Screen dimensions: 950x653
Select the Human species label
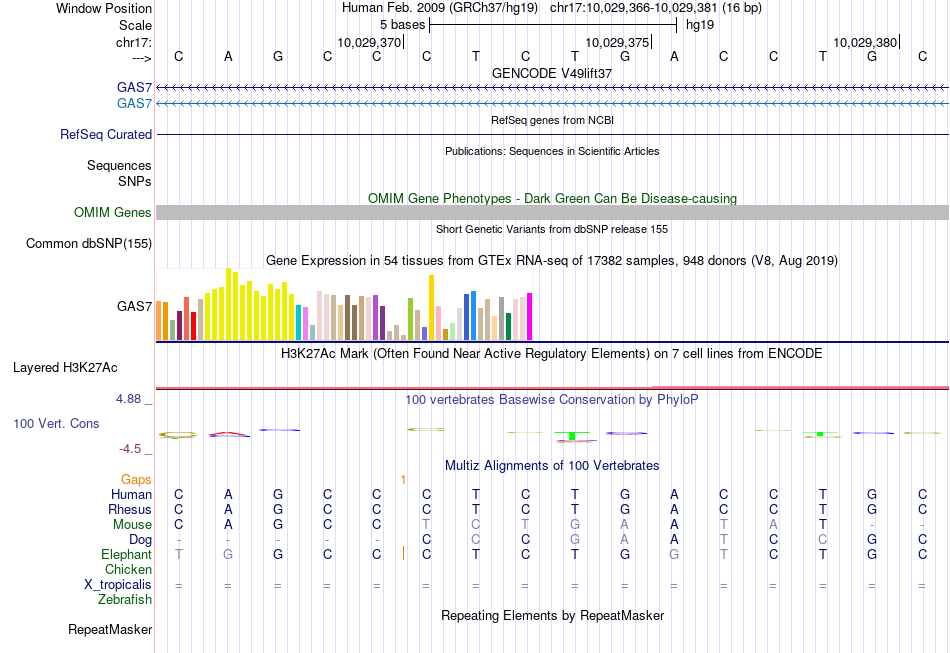pos(131,494)
